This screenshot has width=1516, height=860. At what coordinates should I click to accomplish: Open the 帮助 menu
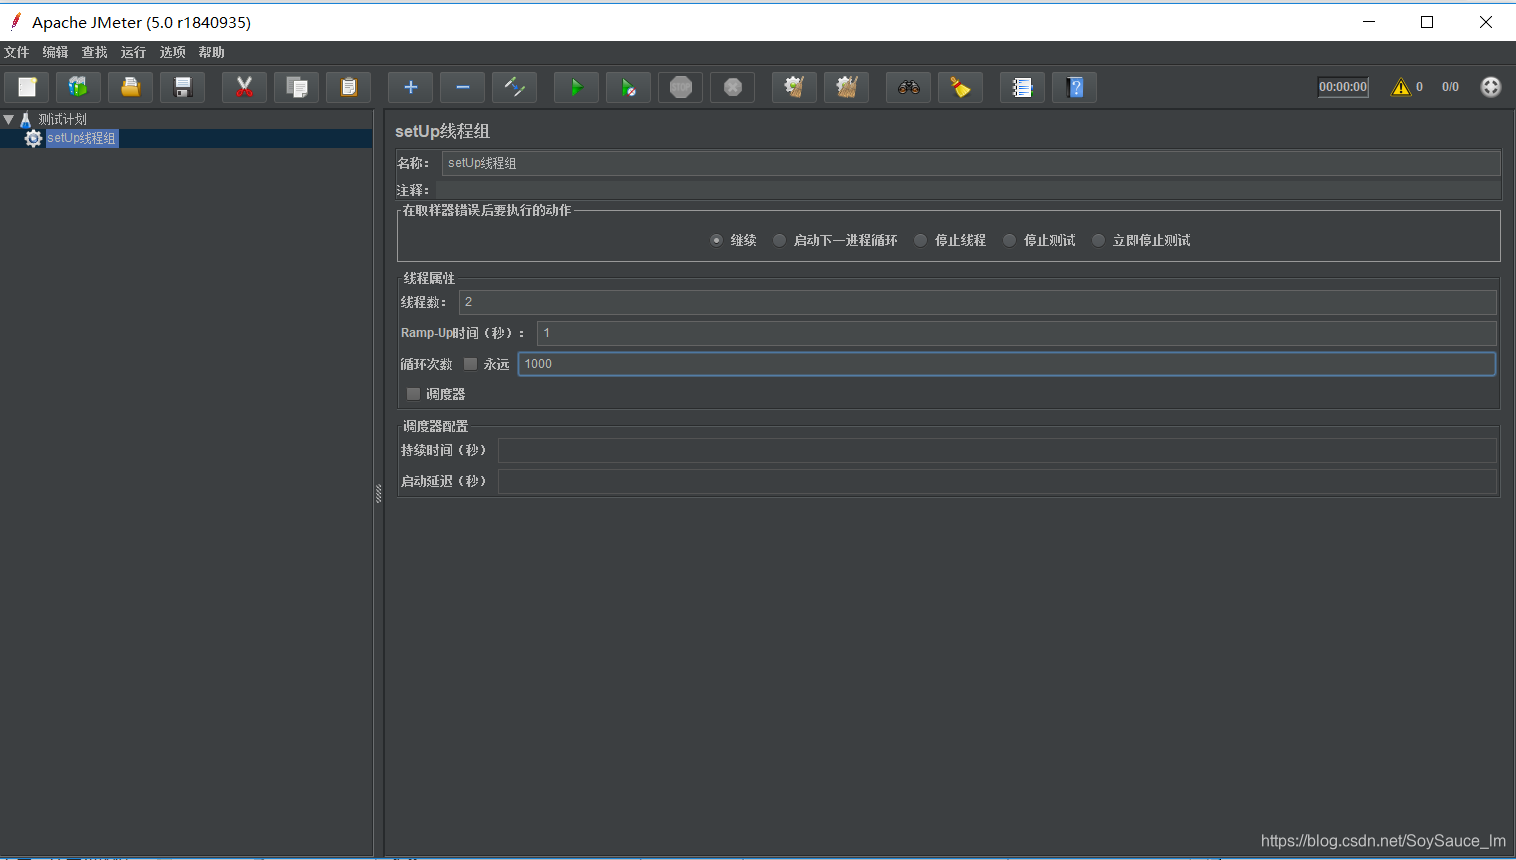pyautogui.click(x=212, y=52)
